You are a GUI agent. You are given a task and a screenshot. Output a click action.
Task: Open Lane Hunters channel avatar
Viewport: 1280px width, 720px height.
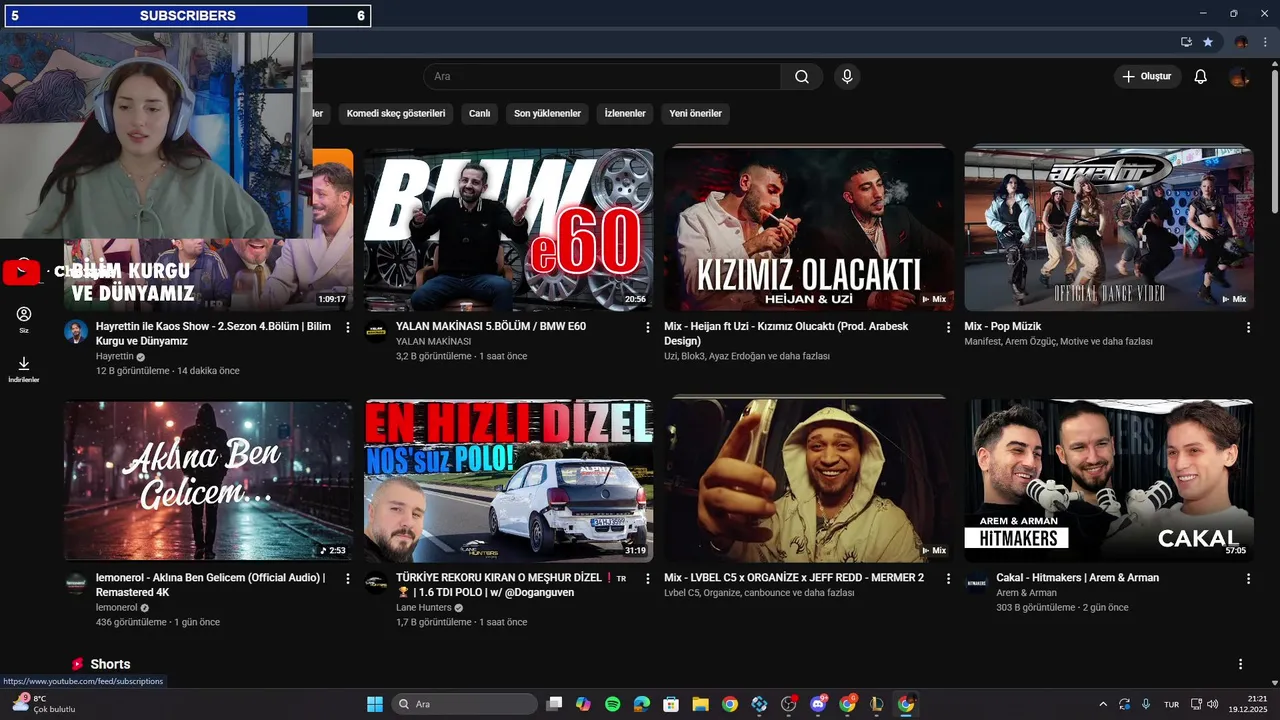pyautogui.click(x=376, y=583)
